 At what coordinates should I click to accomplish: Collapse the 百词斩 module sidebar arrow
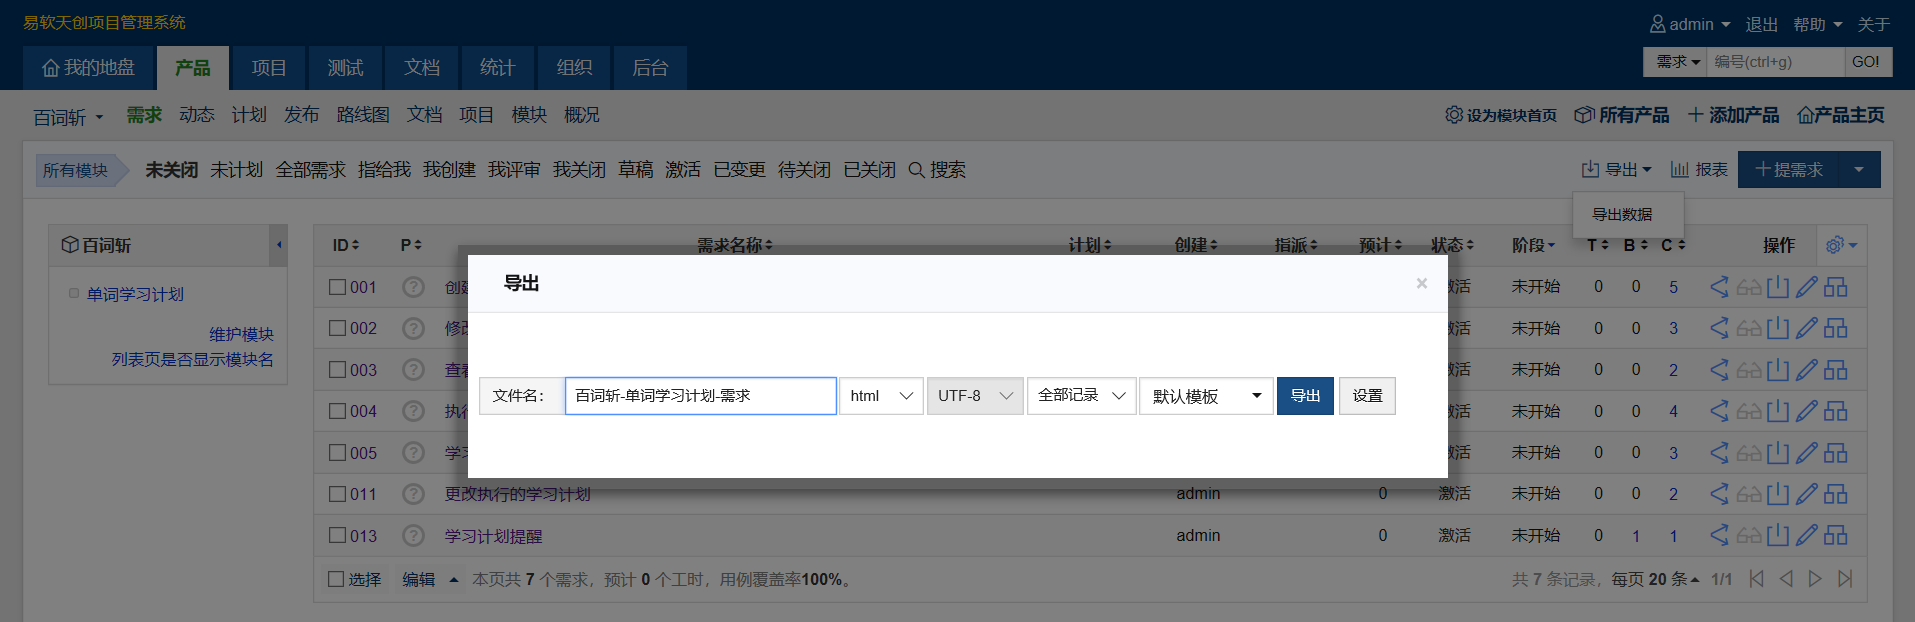pos(279,245)
